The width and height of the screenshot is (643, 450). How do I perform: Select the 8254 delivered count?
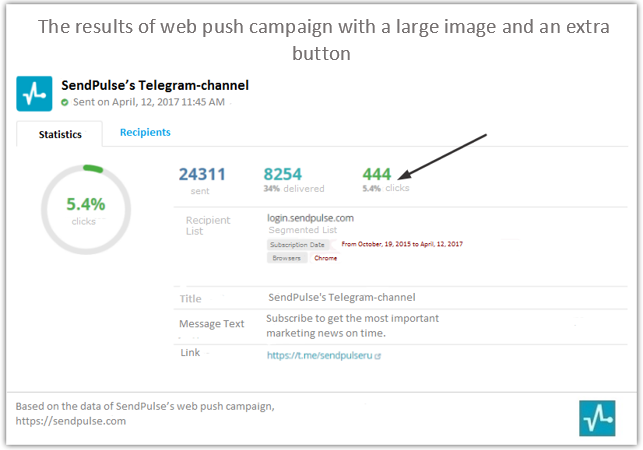(283, 174)
